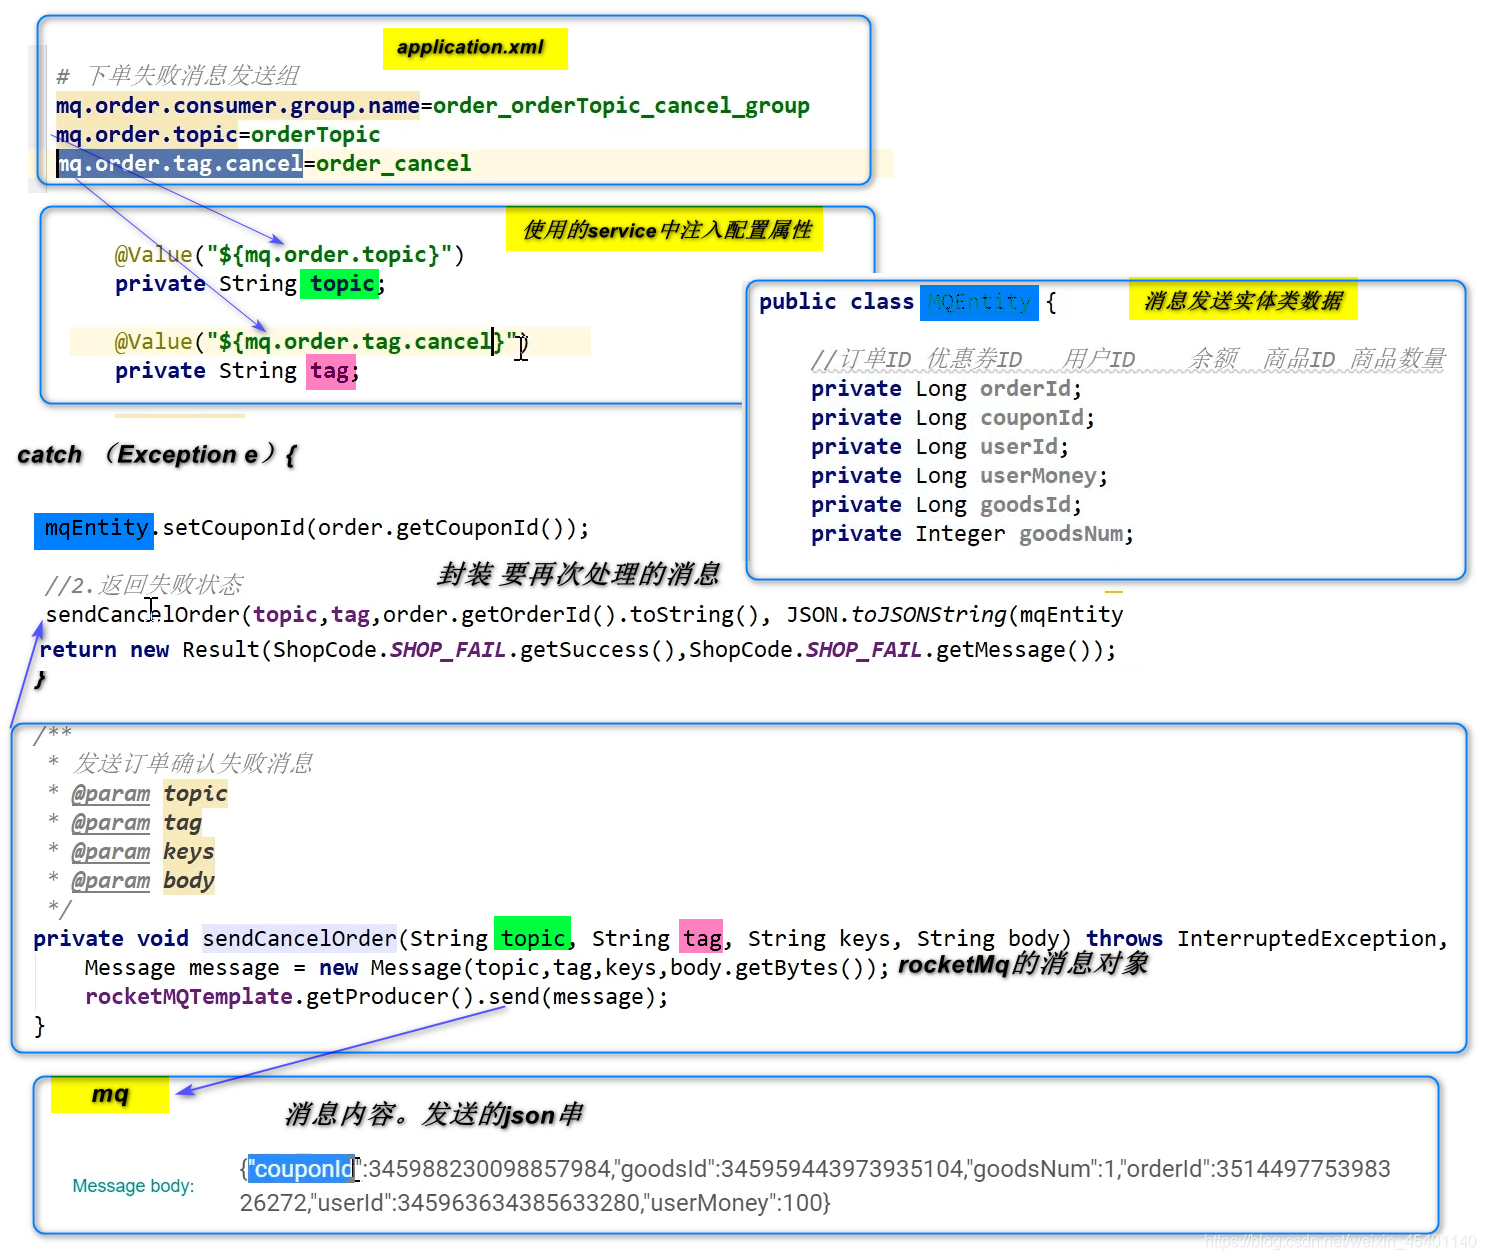
Task: Click the pink-highlighted tag field
Action: [331, 371]
